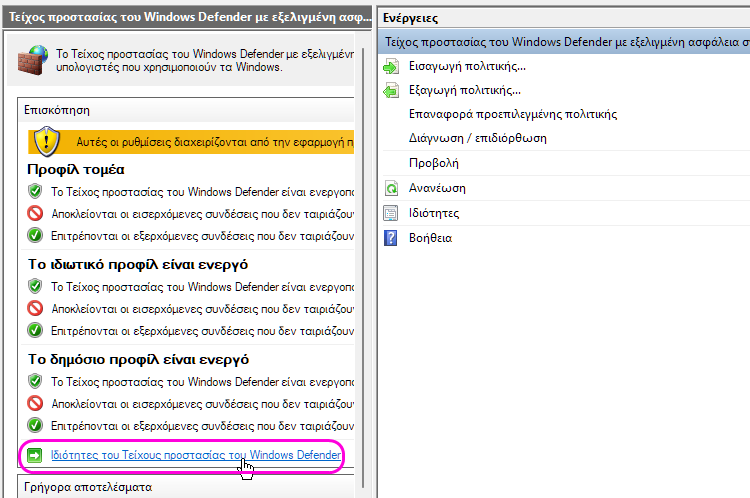Open Βοήθεια from the actions pane
This screenshot has height=498, width=750.
(430, 238)
